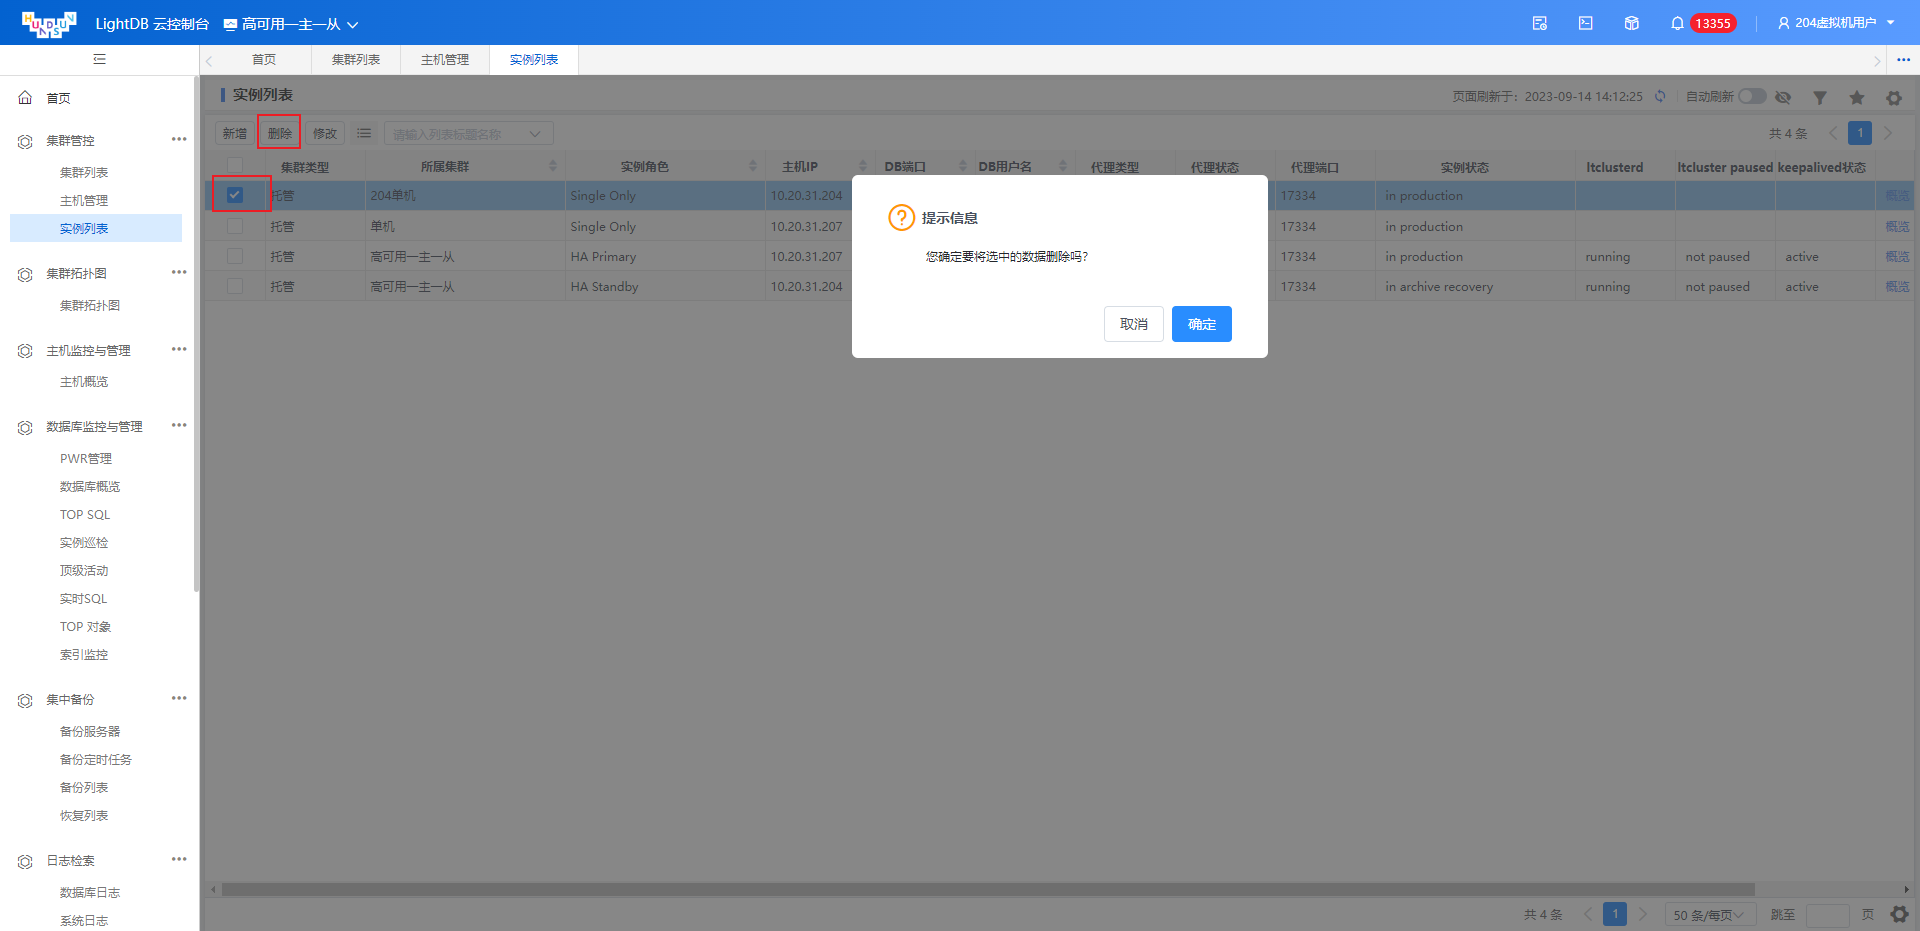Image resolution: width=1920 pixels, height=931 pixels.
Task: Confirm deletion with 确定 button
Action: click(1202, 324)
